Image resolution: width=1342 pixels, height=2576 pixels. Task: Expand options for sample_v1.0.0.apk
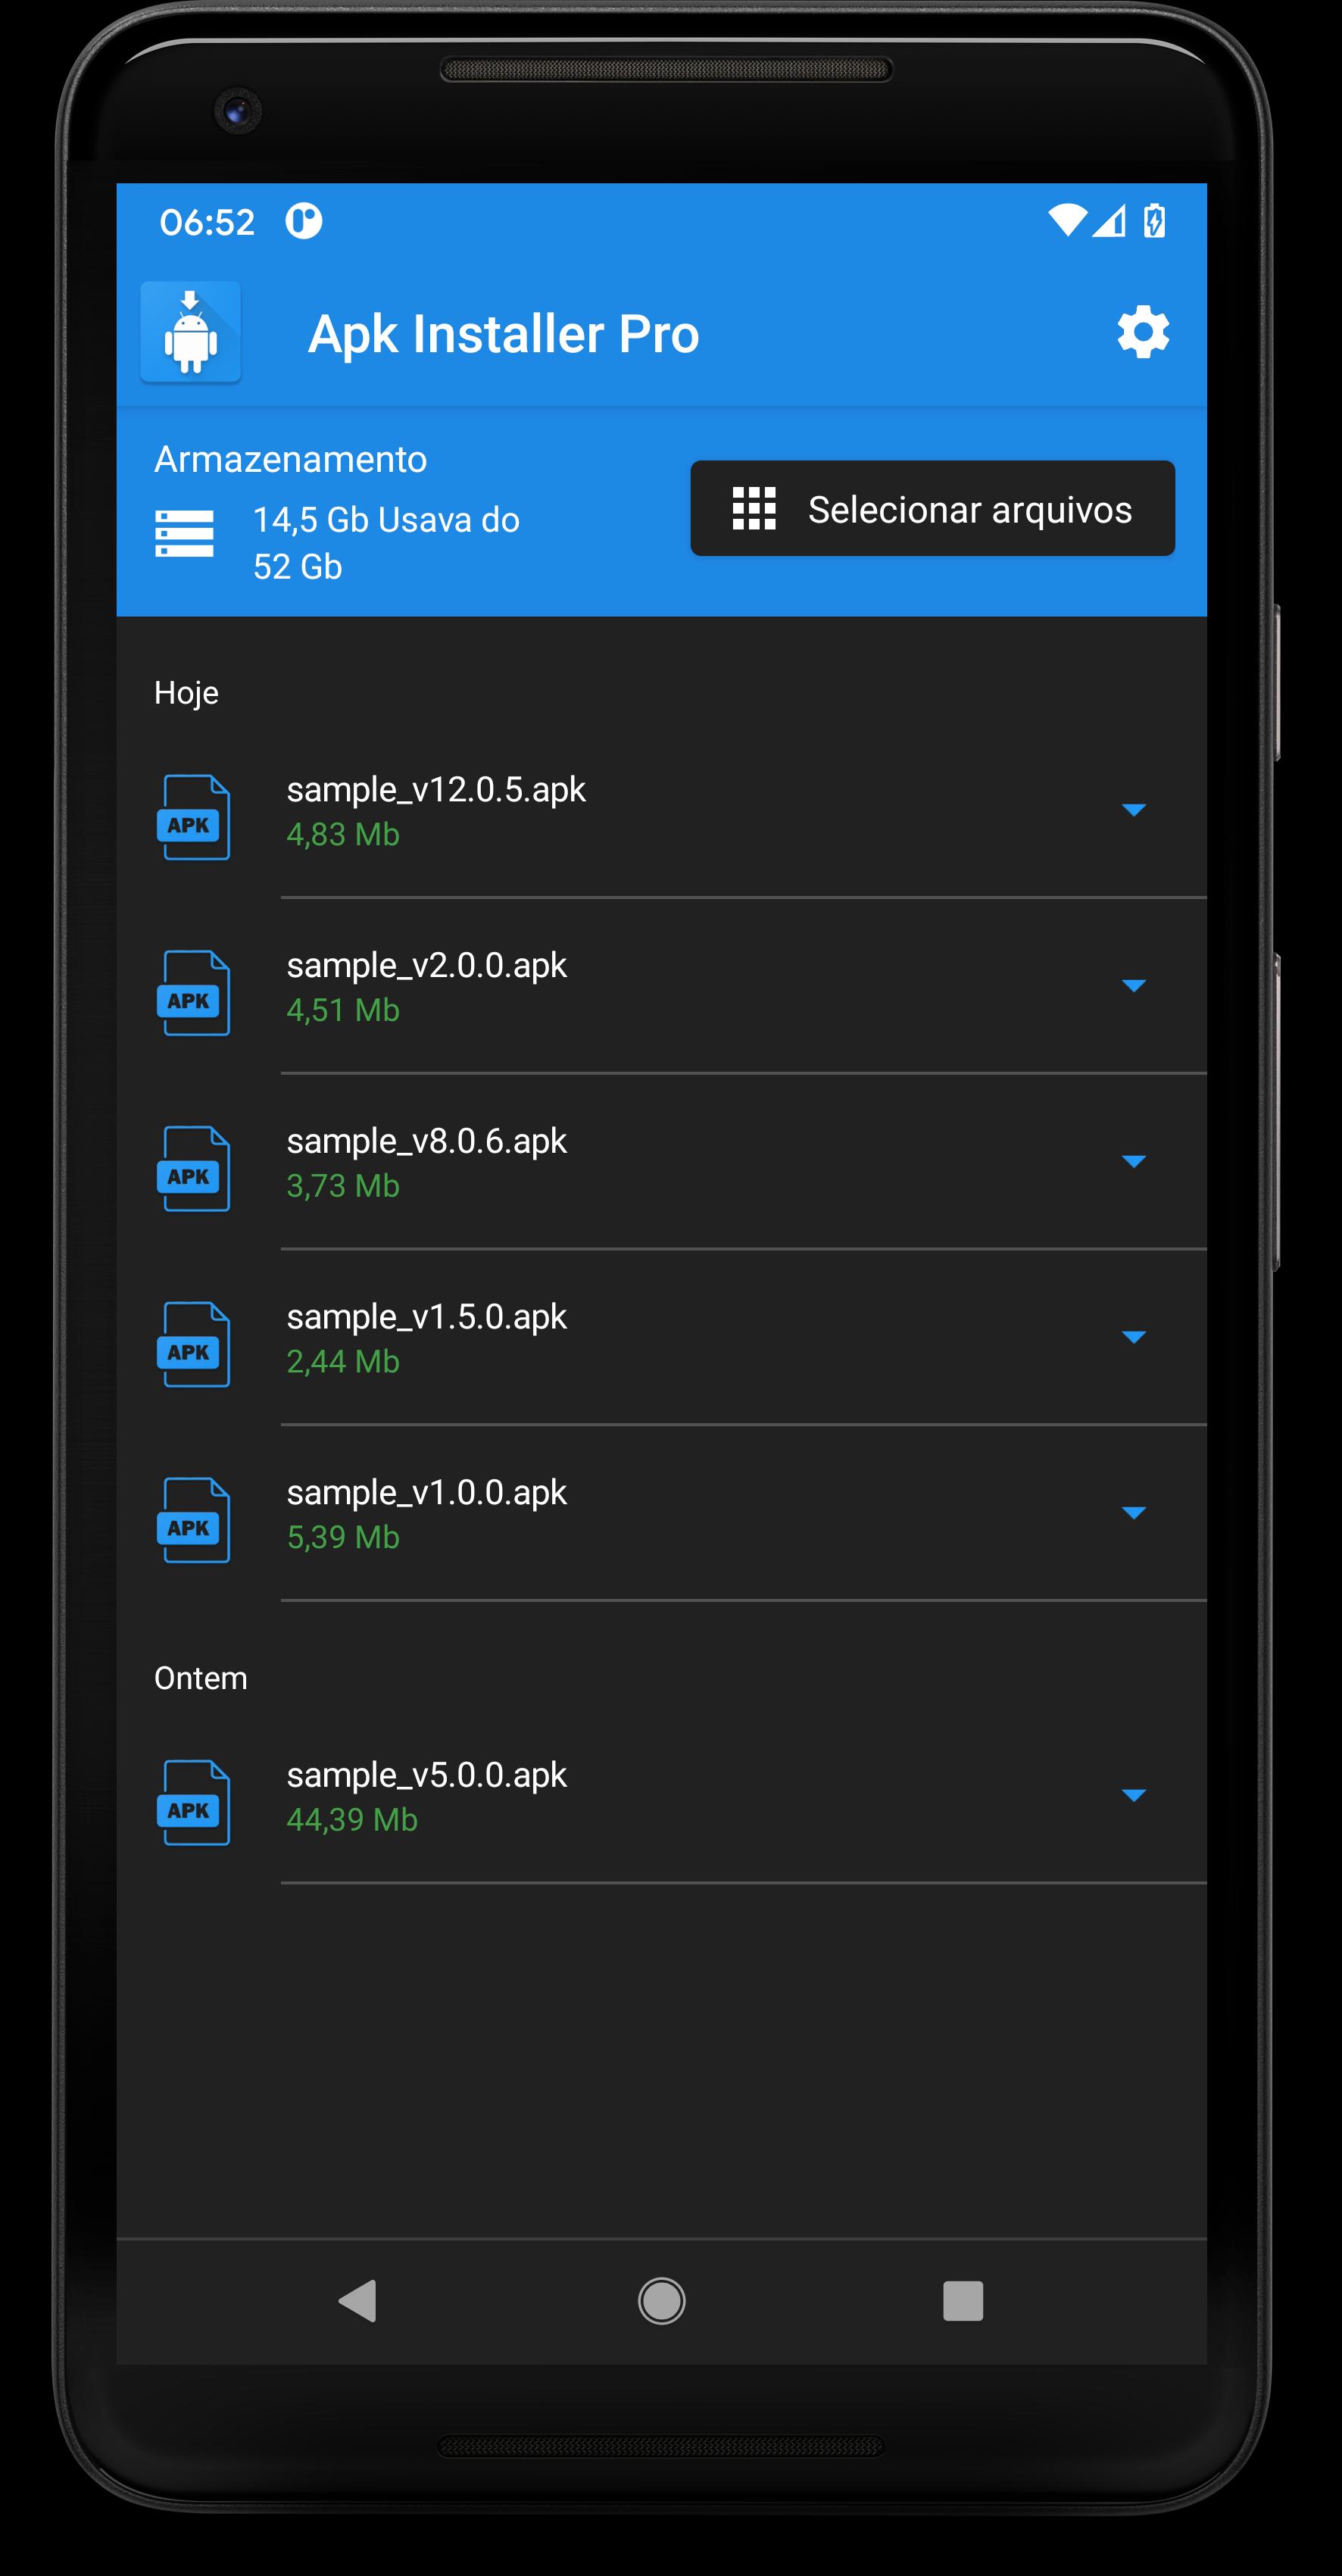point(1133,1513)
